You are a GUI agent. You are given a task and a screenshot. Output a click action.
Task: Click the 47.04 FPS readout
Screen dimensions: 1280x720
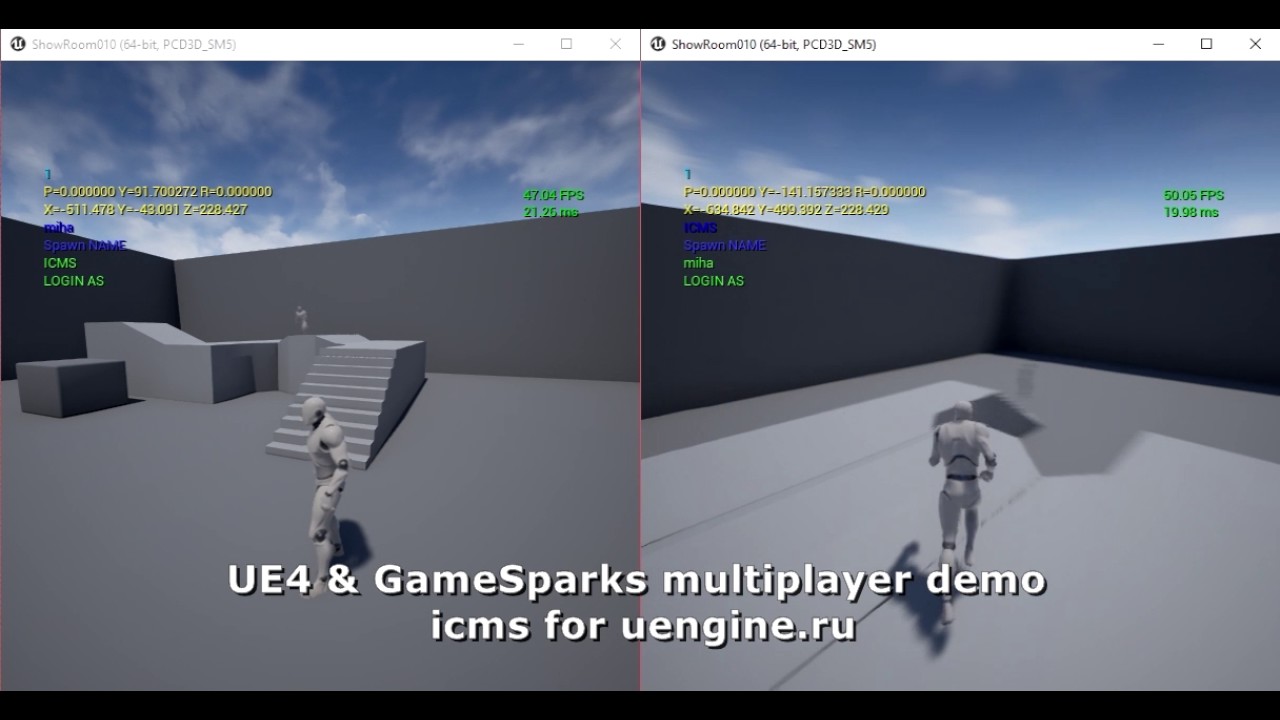click(x=553, y=195)
